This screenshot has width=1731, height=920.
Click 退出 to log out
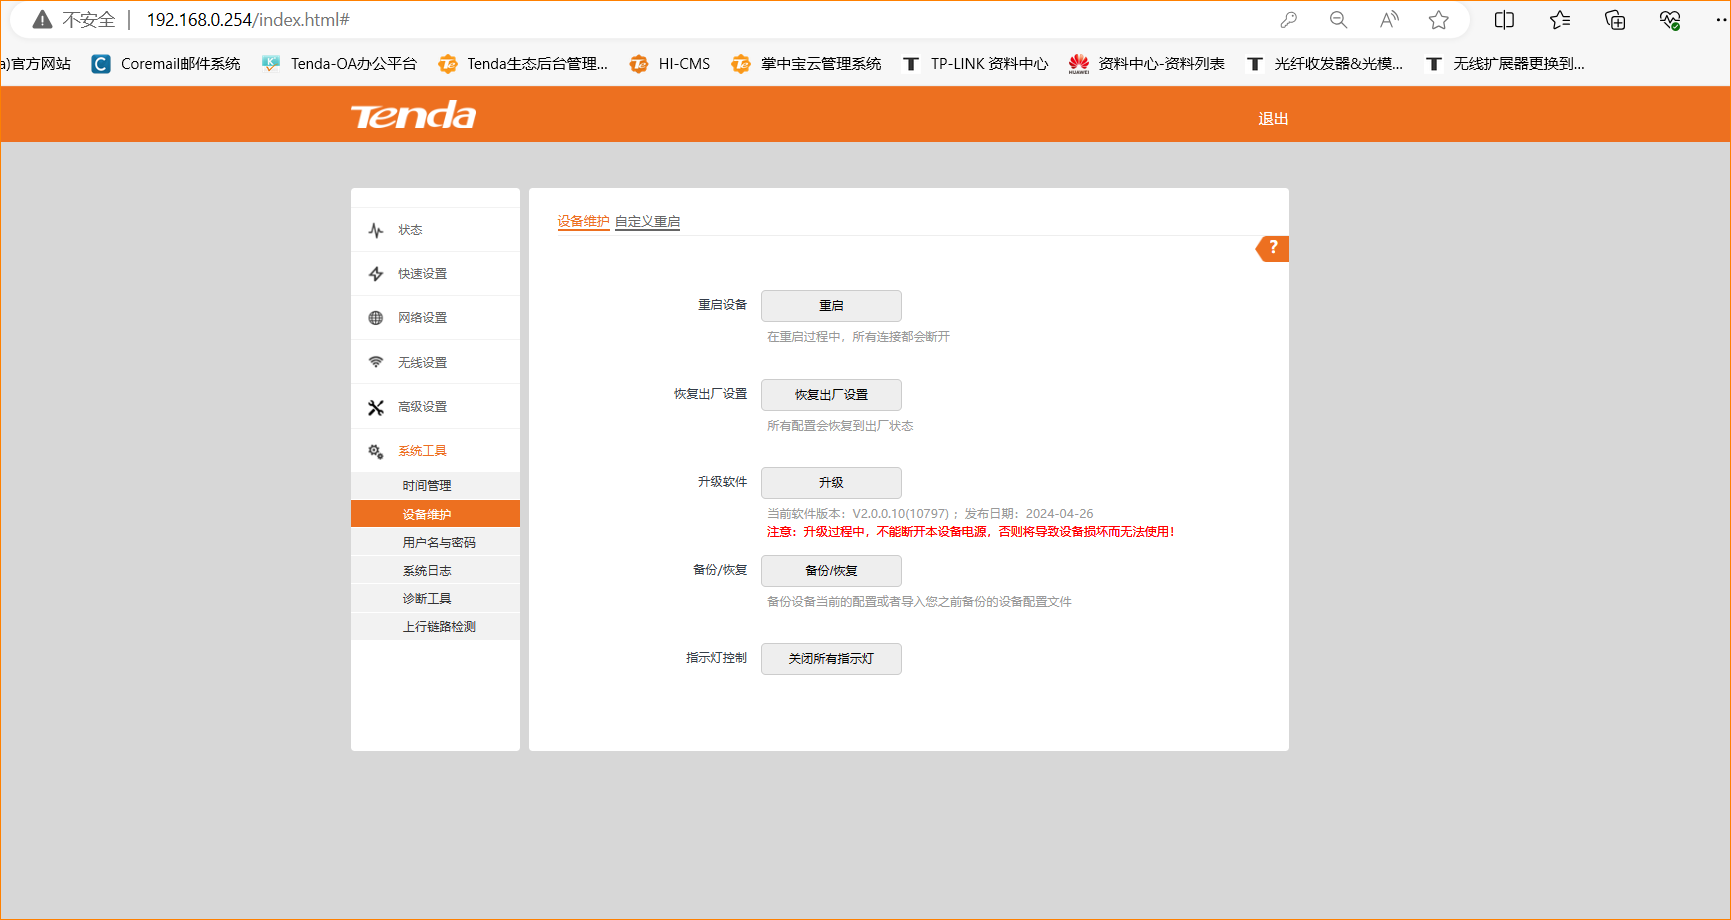[1273, 119]
